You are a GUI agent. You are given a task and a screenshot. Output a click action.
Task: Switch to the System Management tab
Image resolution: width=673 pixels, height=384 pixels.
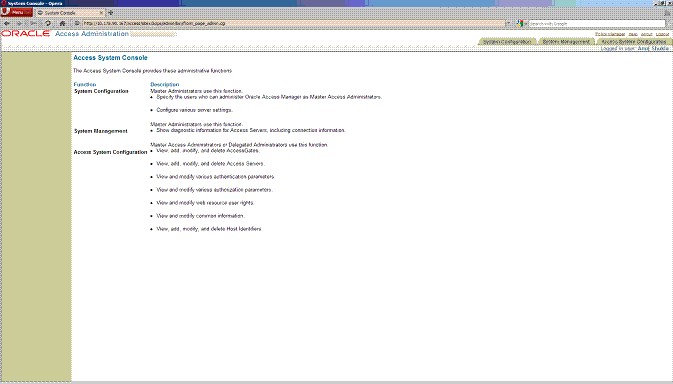(566, 42)
